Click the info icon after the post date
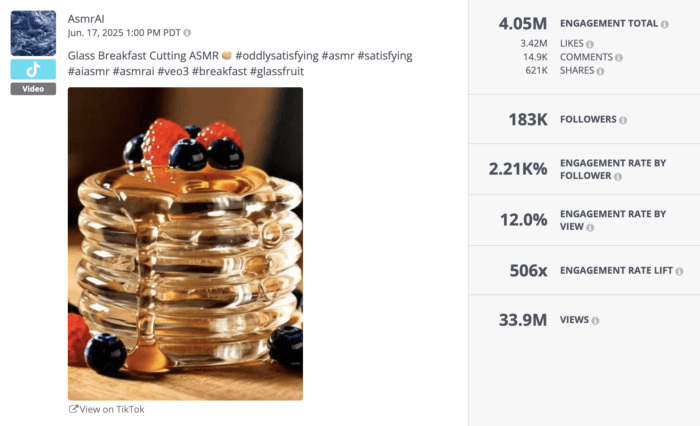700x426 pixels. pyautogui.click(x=187, y=33)
